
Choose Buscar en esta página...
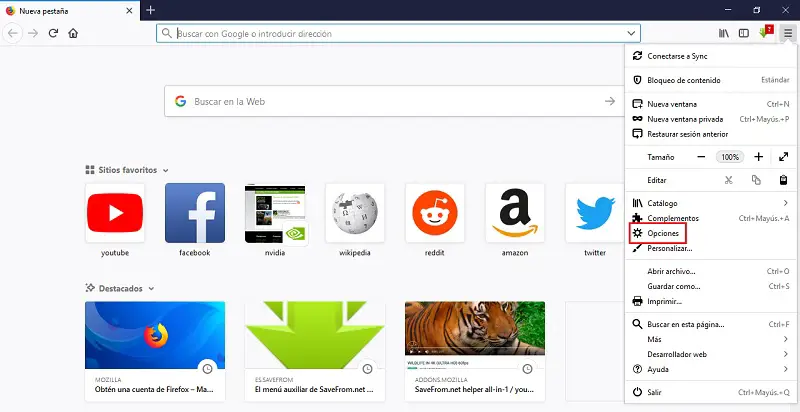click(712, 324)
